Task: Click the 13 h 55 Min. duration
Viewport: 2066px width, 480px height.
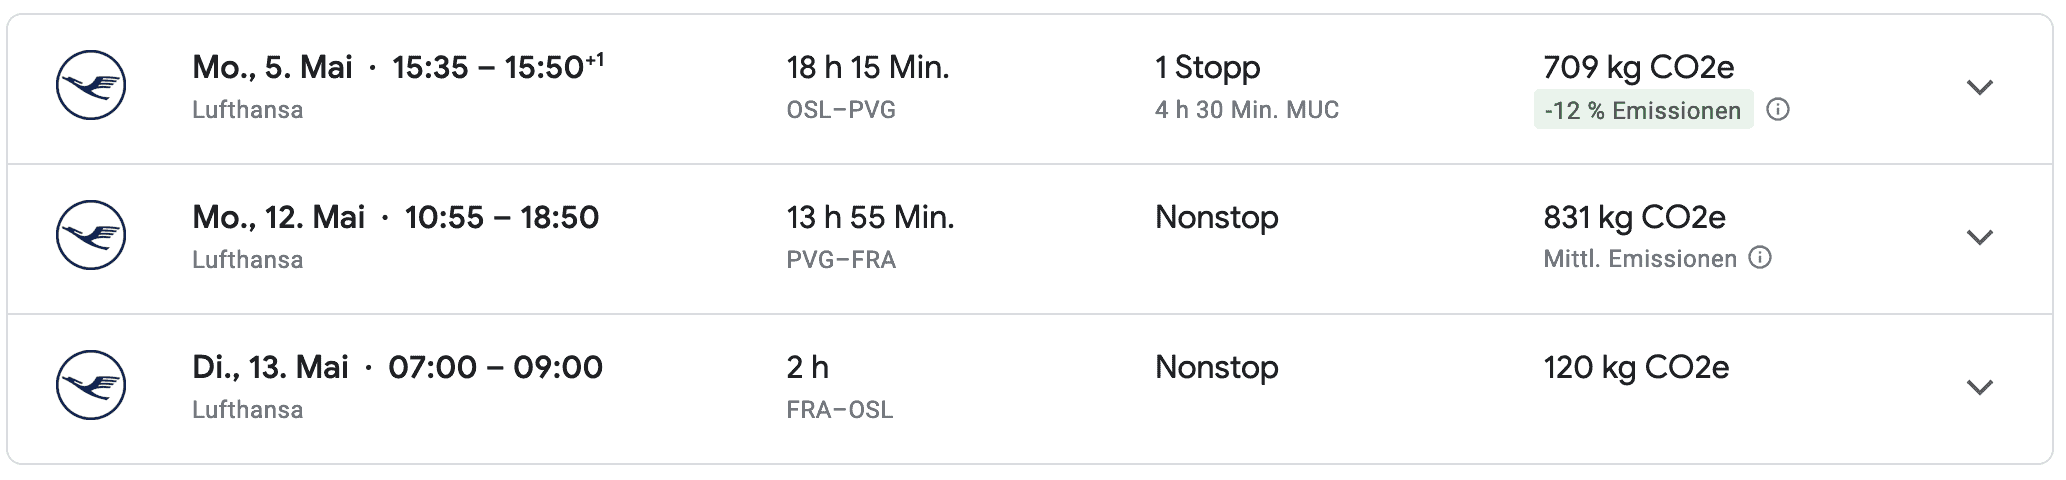Action: point(870,217)
